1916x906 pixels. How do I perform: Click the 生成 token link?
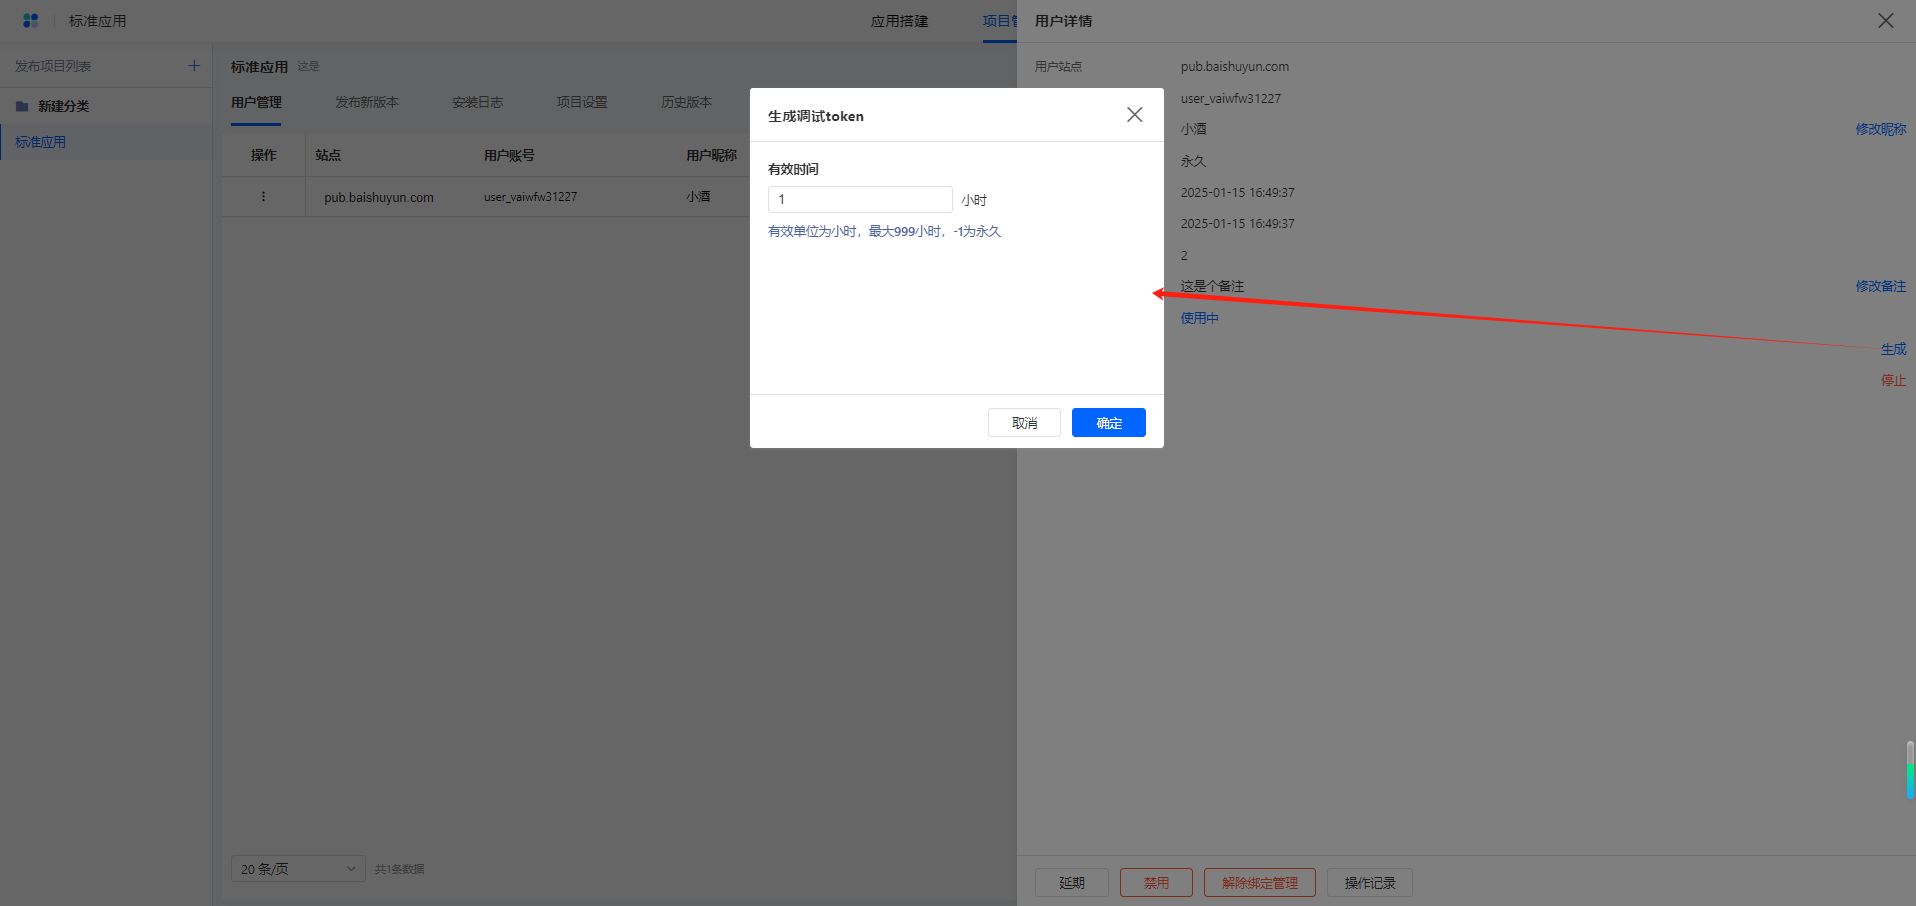(x=1893, y=349)
